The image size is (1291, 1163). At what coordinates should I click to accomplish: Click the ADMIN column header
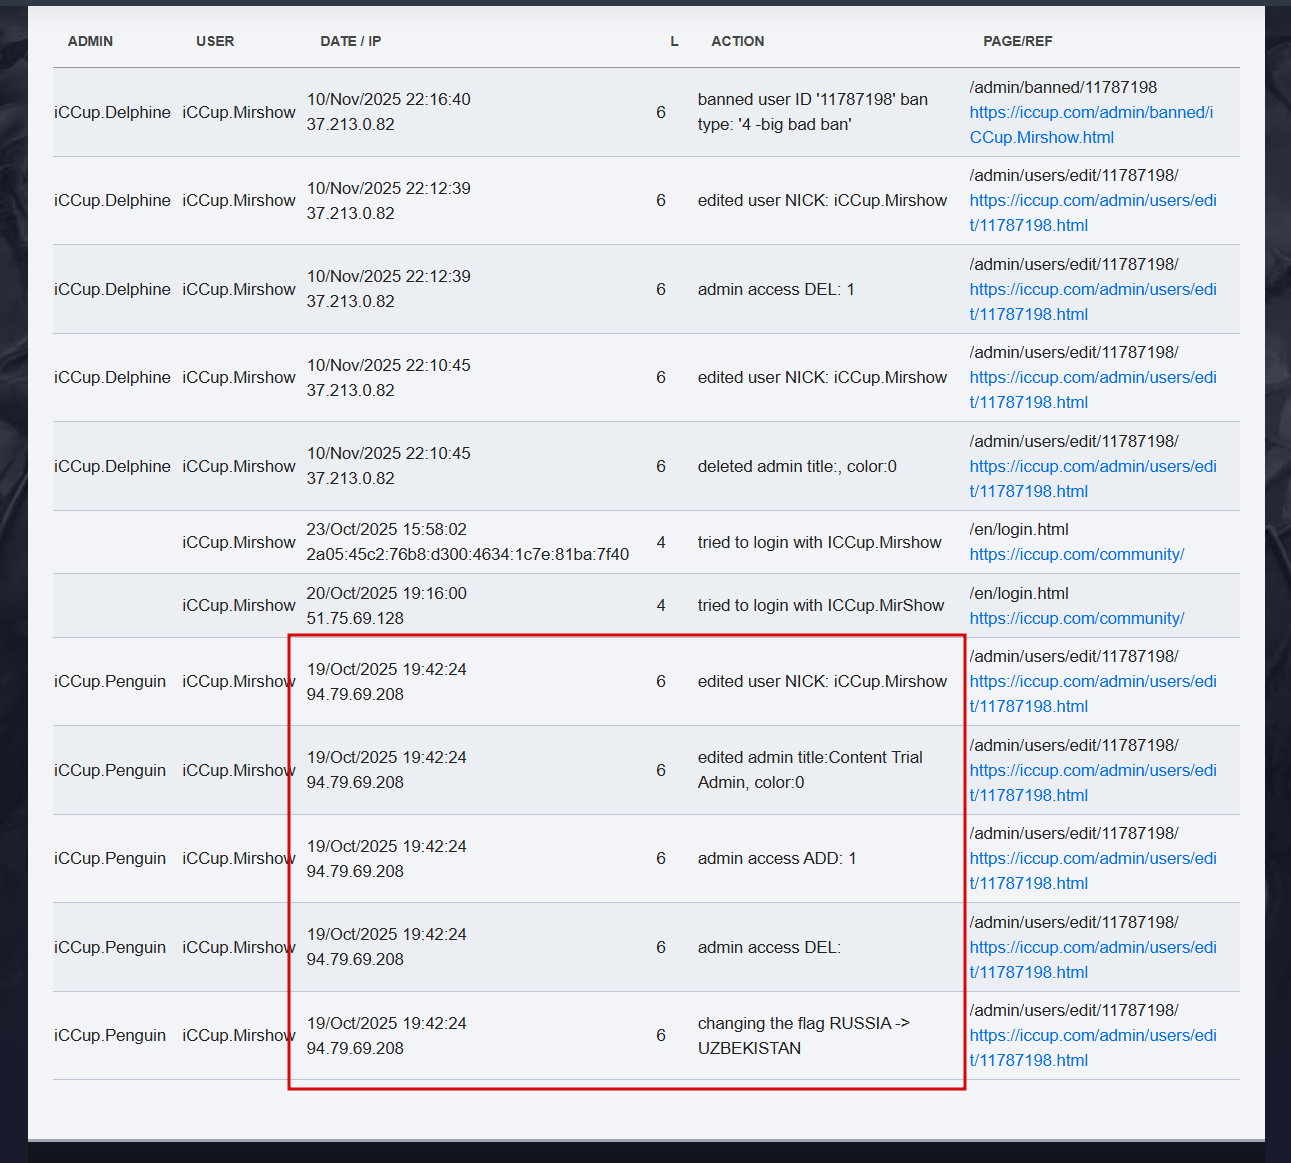click(90, 41)
